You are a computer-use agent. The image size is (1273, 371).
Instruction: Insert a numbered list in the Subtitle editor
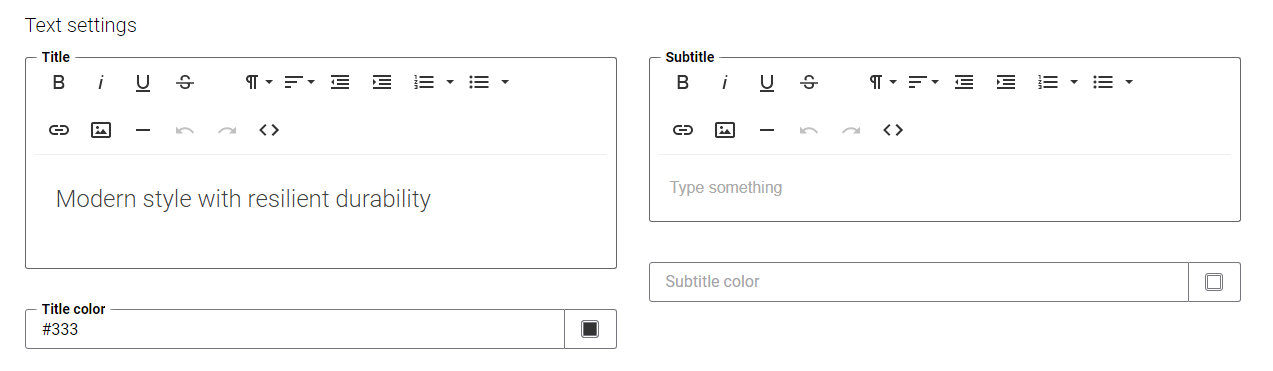pyautogui.click(x=1048, y=82)
